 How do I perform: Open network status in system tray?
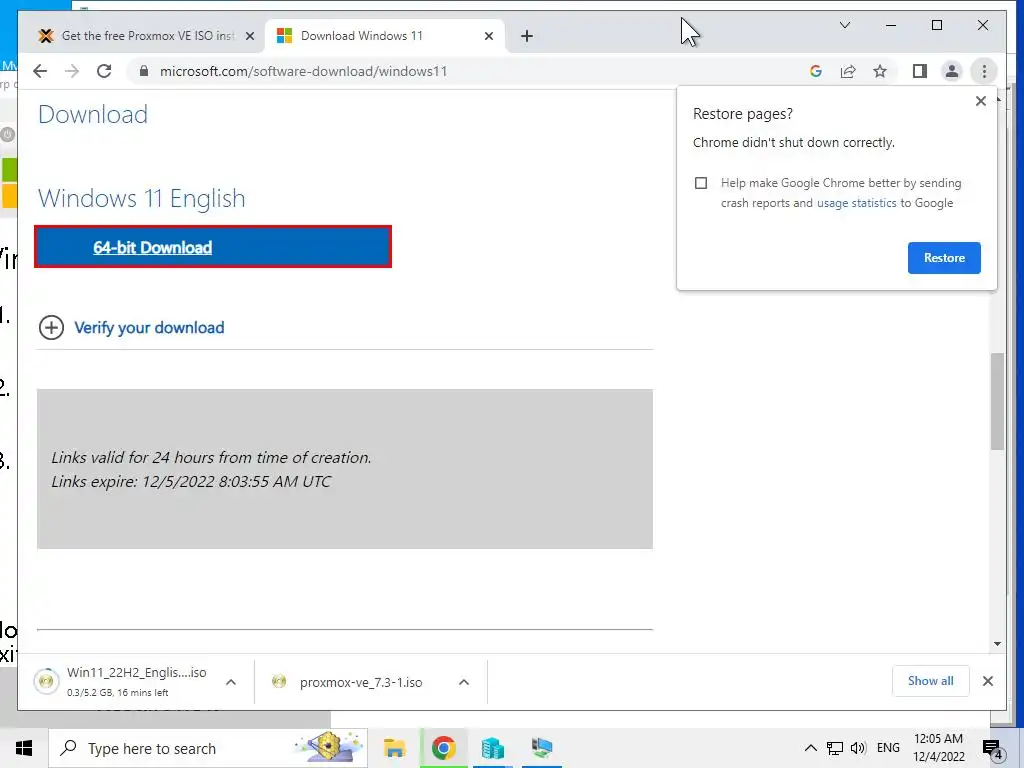[x=835, y=748]
